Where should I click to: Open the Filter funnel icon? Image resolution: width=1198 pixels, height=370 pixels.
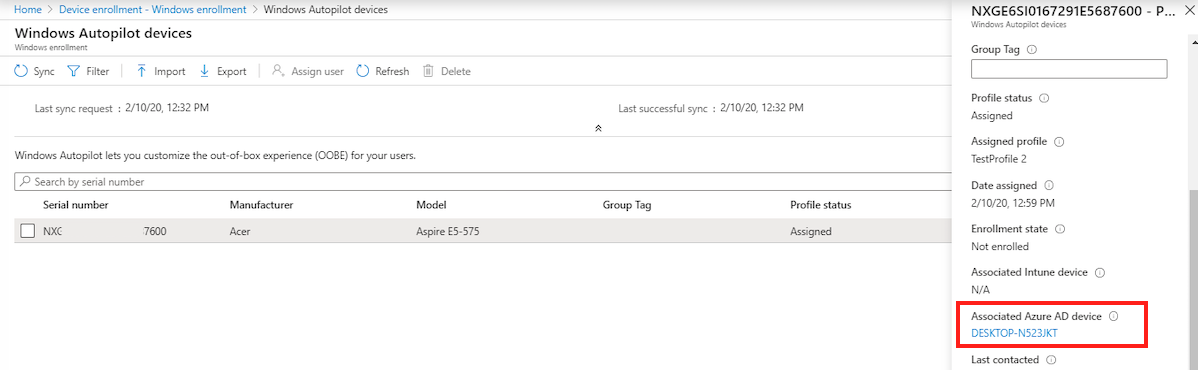point(73,71)
